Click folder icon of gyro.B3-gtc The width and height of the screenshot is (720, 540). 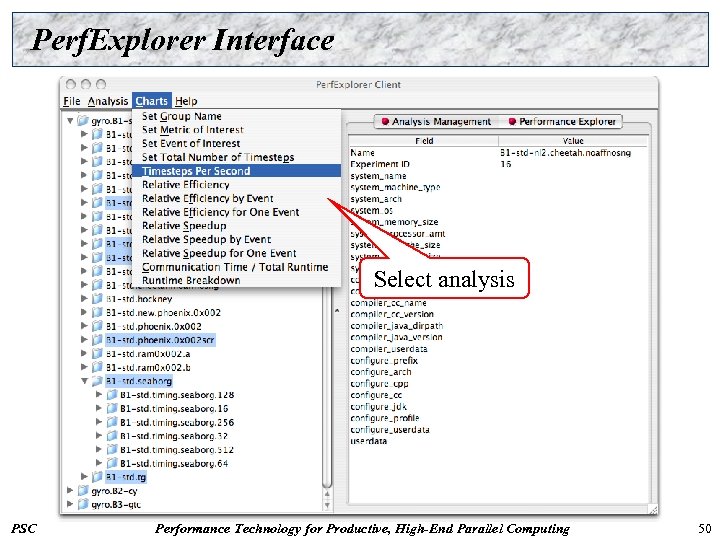pyautogui.click(x=83, y=504)
